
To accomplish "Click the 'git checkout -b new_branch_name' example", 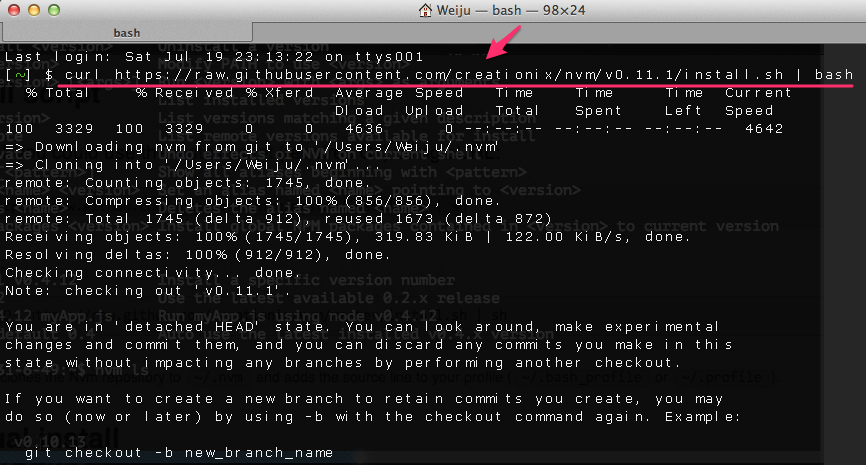I will 178,453.
